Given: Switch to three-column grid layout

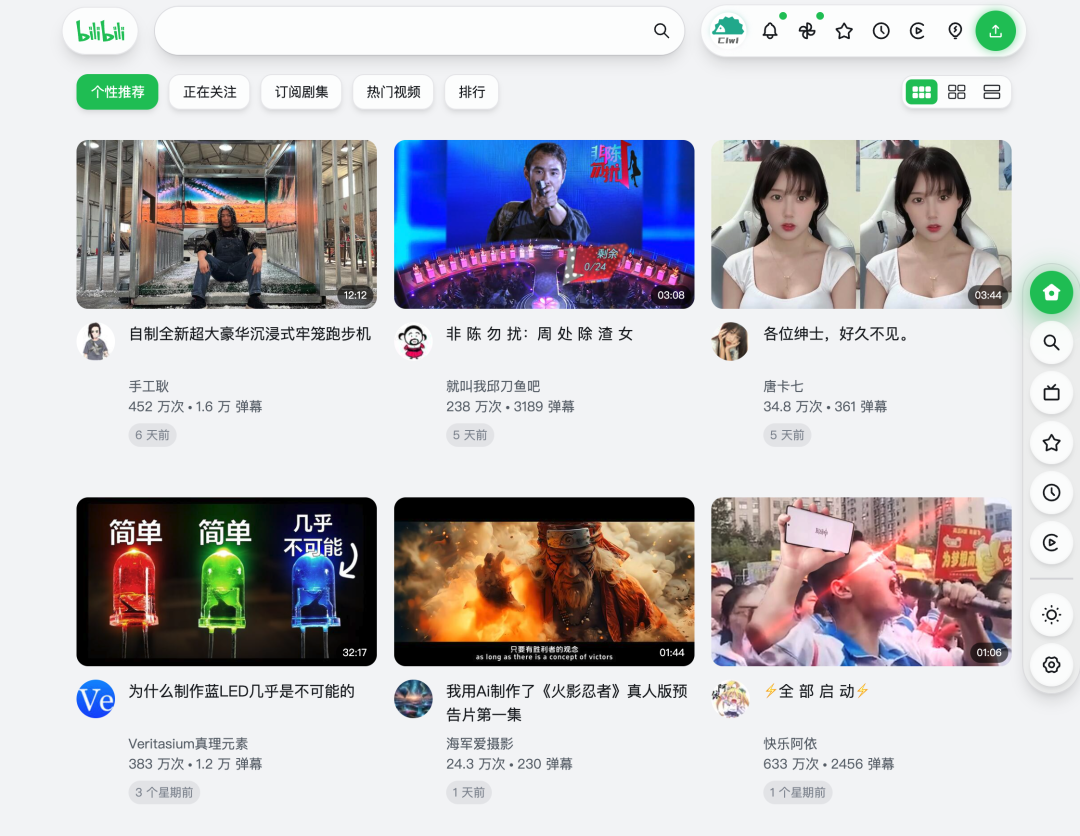Looking at the screenshot, I should (x=922, y=92).
